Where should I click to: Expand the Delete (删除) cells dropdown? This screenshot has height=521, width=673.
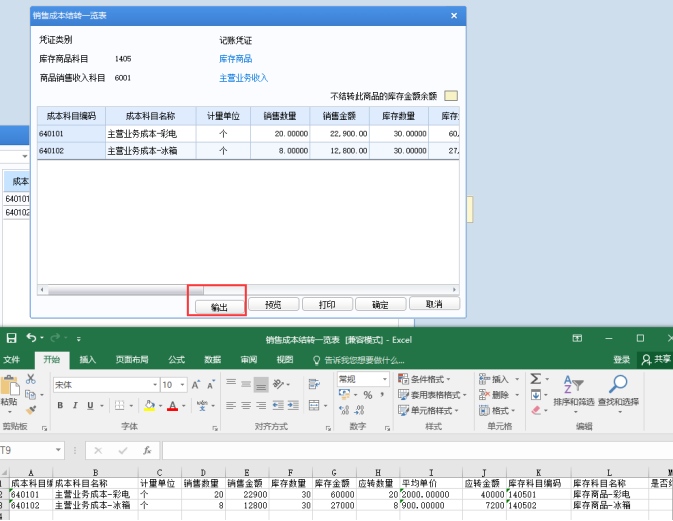(517, 395)
